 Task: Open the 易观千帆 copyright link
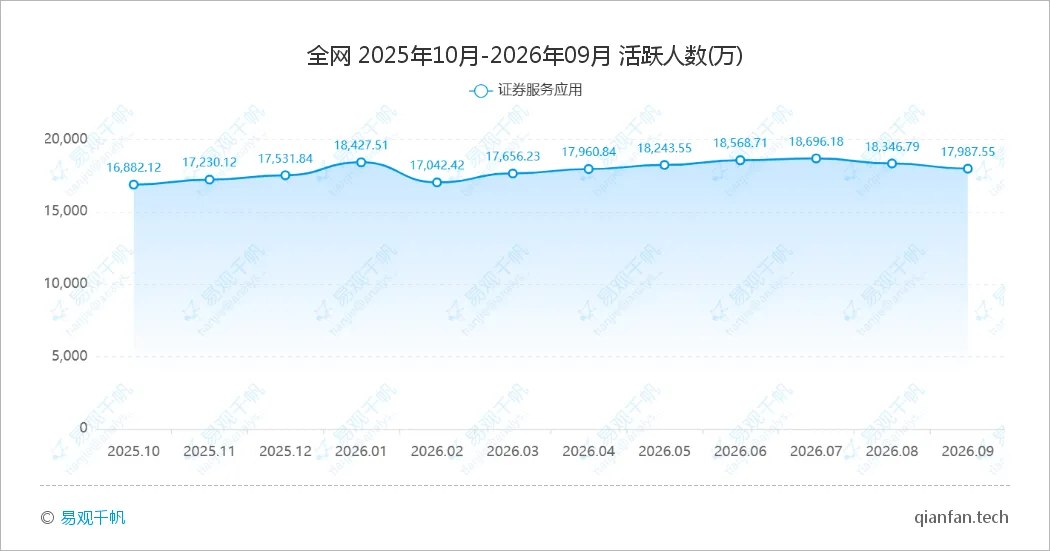[92, 518]
